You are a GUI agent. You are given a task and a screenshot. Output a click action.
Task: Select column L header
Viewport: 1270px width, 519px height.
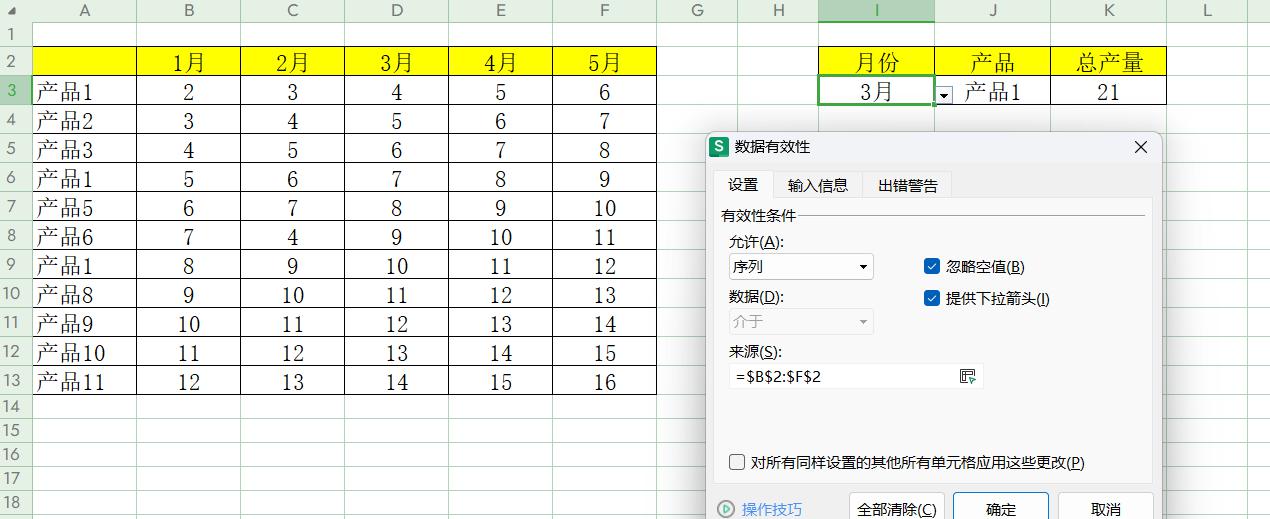click(x=1207, y=10)
